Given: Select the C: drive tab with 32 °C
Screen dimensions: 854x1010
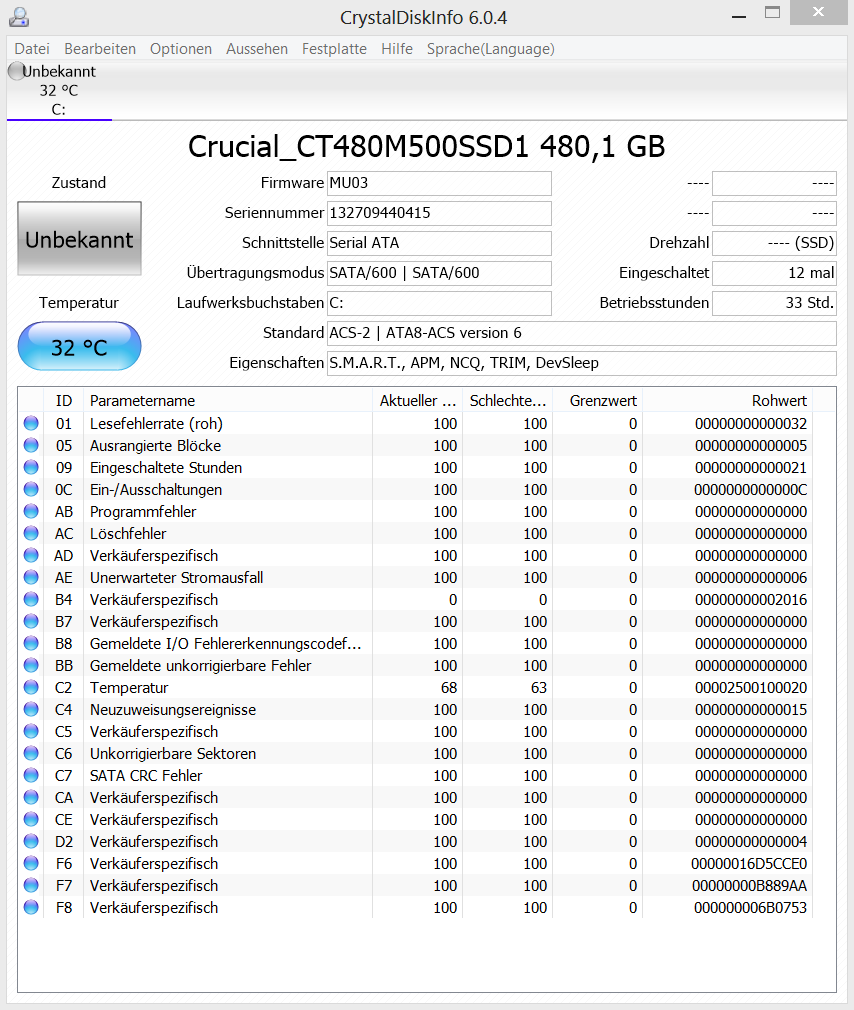Looking at the screenshot, I should click(59, 90).
